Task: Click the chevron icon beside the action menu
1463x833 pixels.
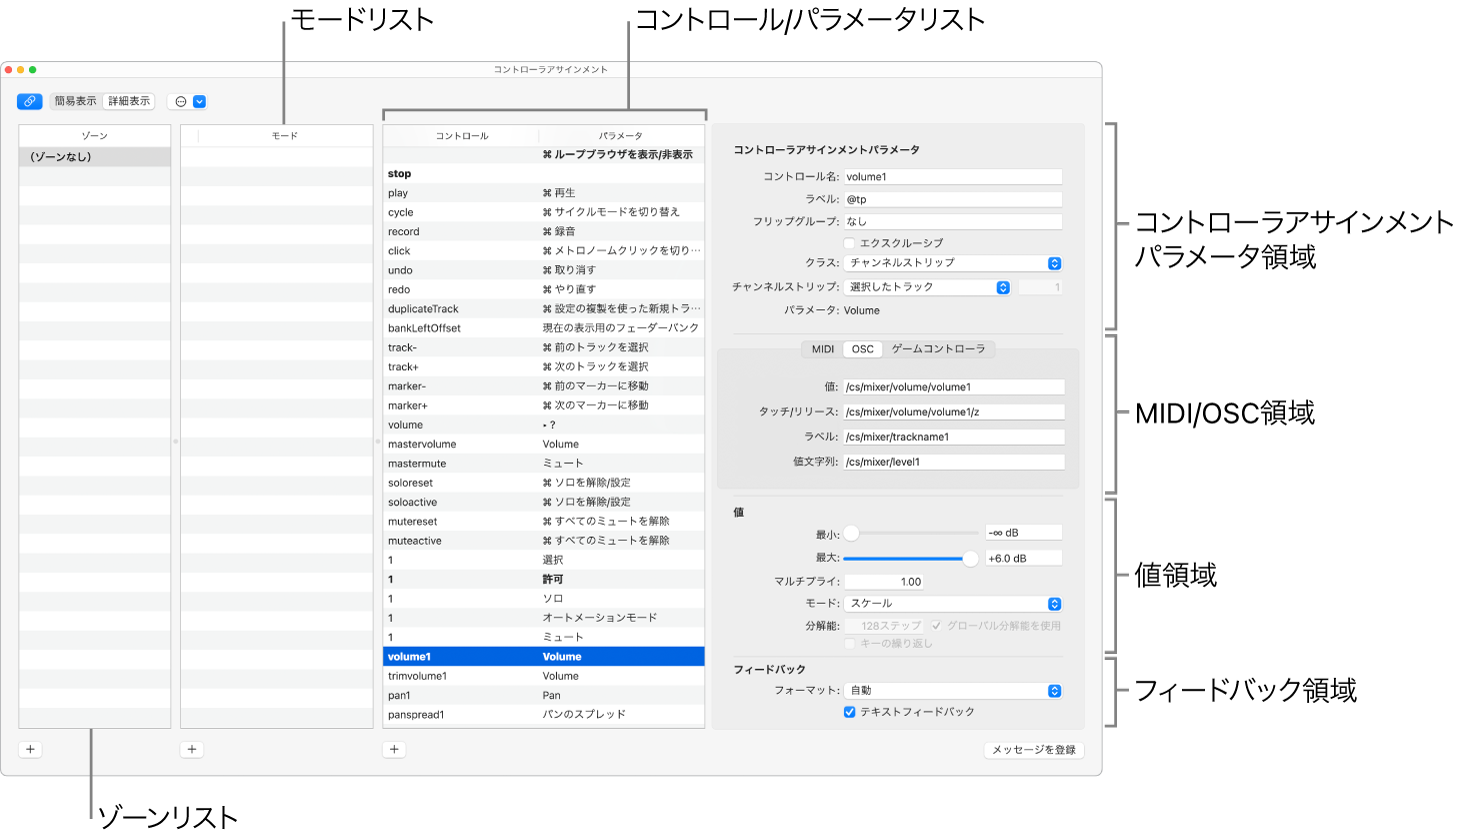Action: tap(199, 101)
